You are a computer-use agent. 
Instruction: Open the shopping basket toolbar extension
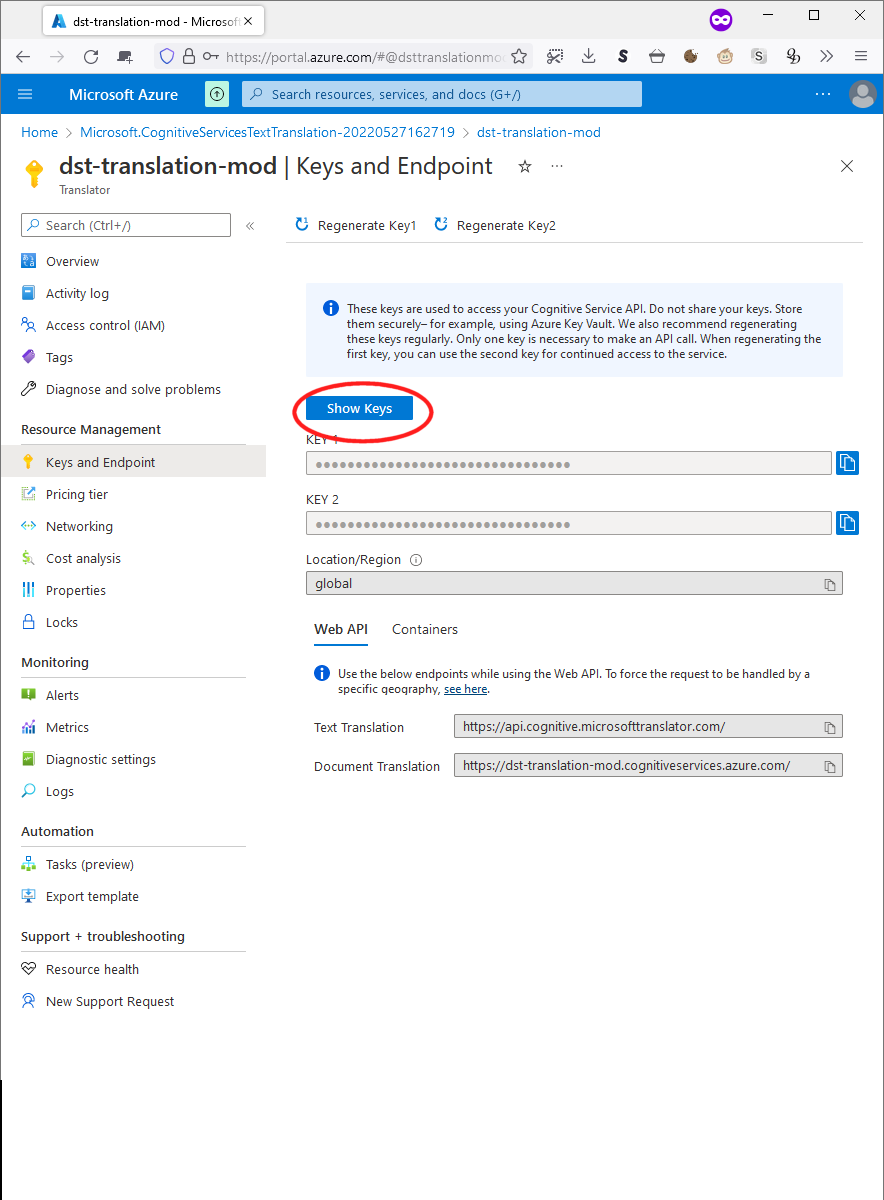coord(657,57)
